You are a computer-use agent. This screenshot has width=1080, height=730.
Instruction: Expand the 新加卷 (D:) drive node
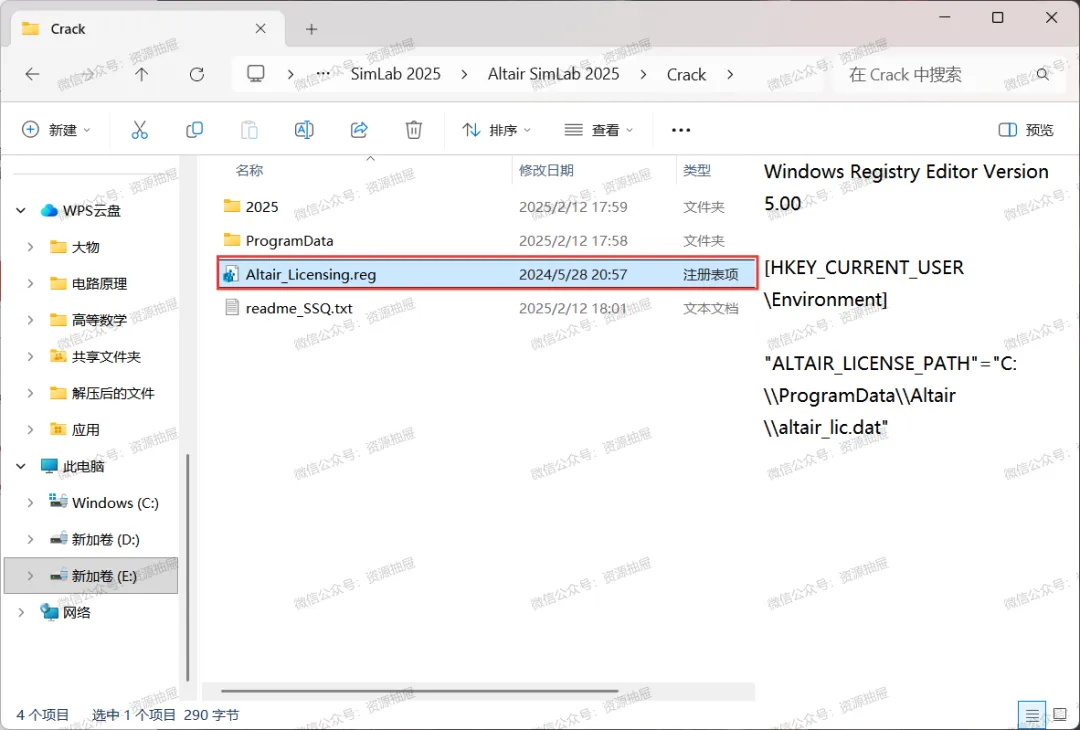pyautogui.click(x=30, y=539)
